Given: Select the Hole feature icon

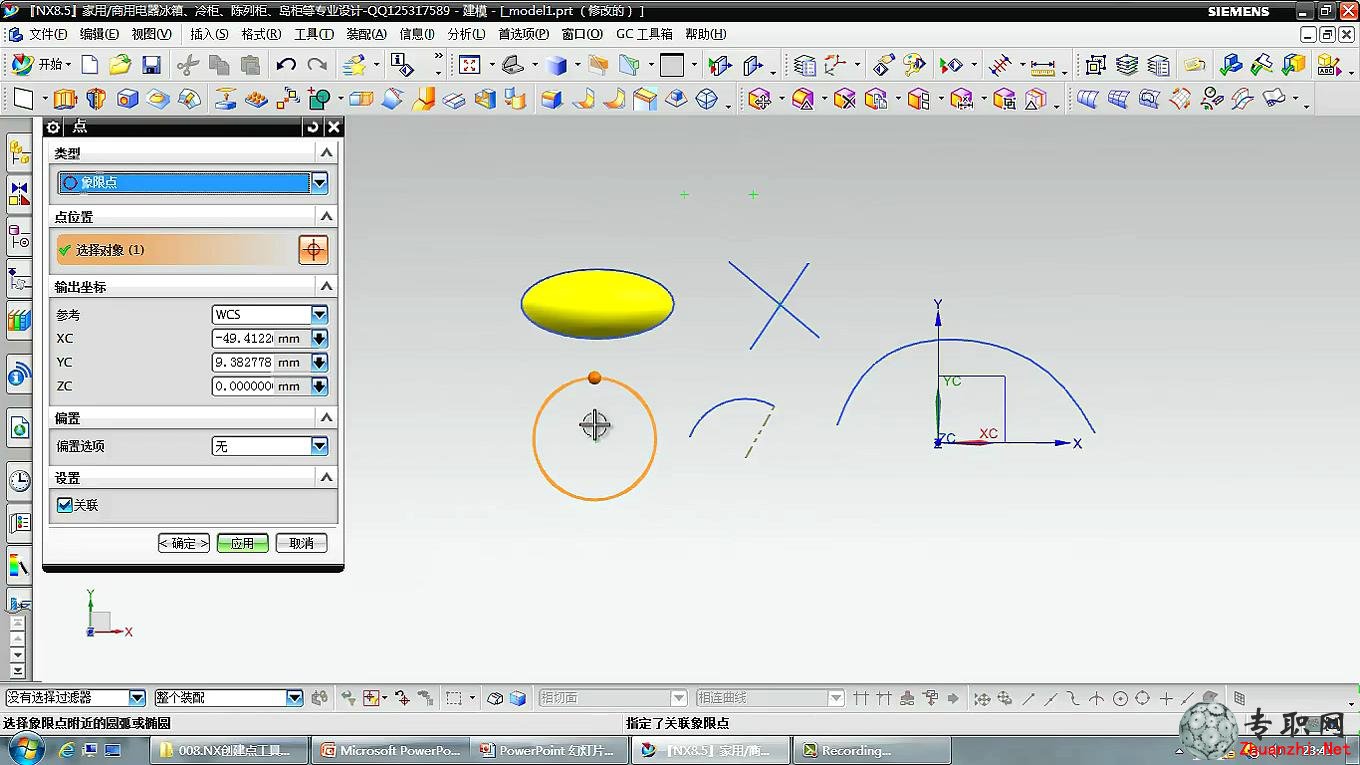Looking at the screenshot, I should 127,99.
